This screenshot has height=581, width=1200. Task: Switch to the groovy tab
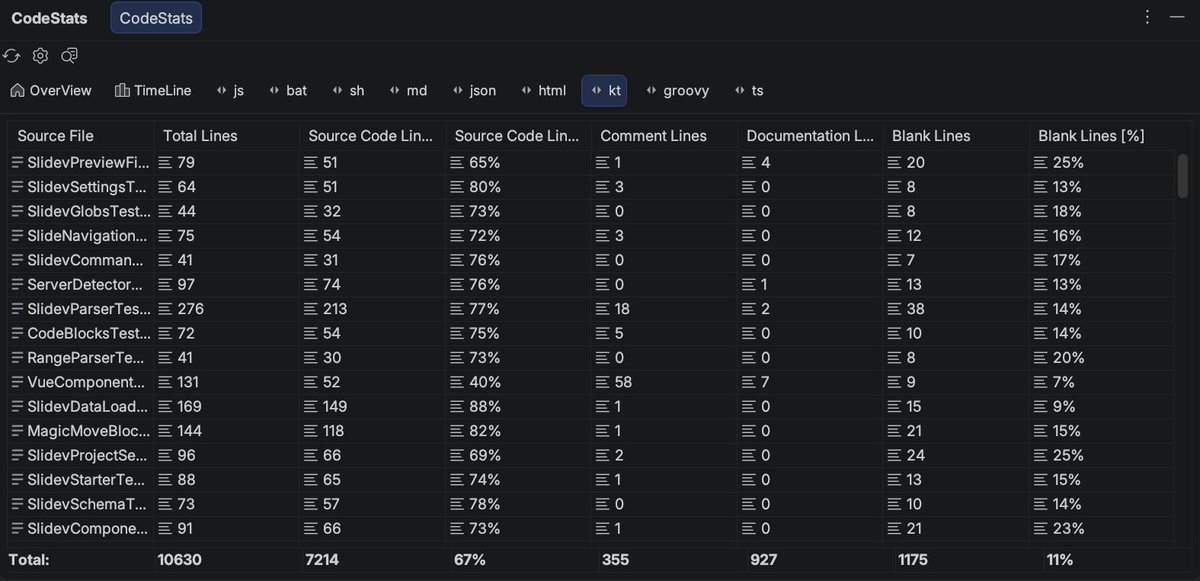click(677, 90)
